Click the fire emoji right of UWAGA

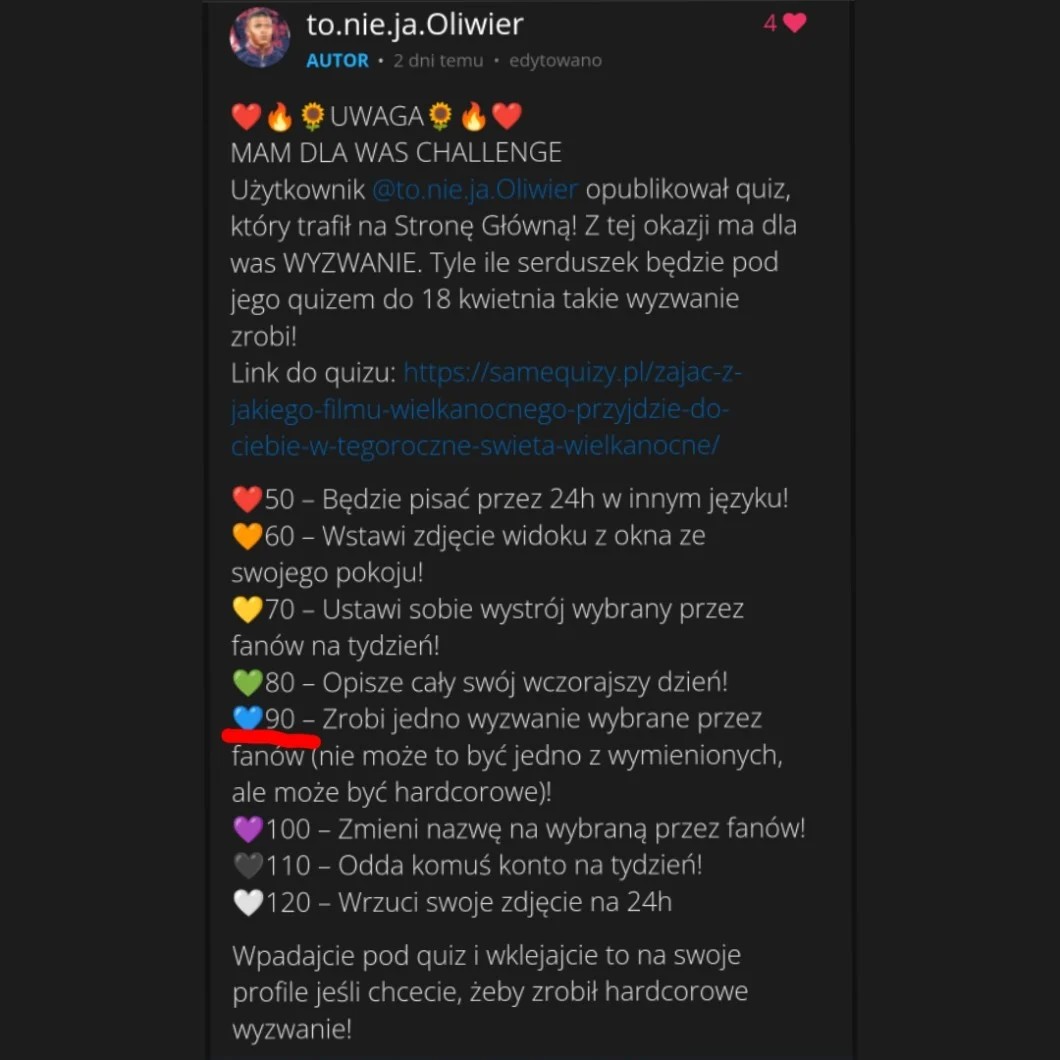[473, 117]
